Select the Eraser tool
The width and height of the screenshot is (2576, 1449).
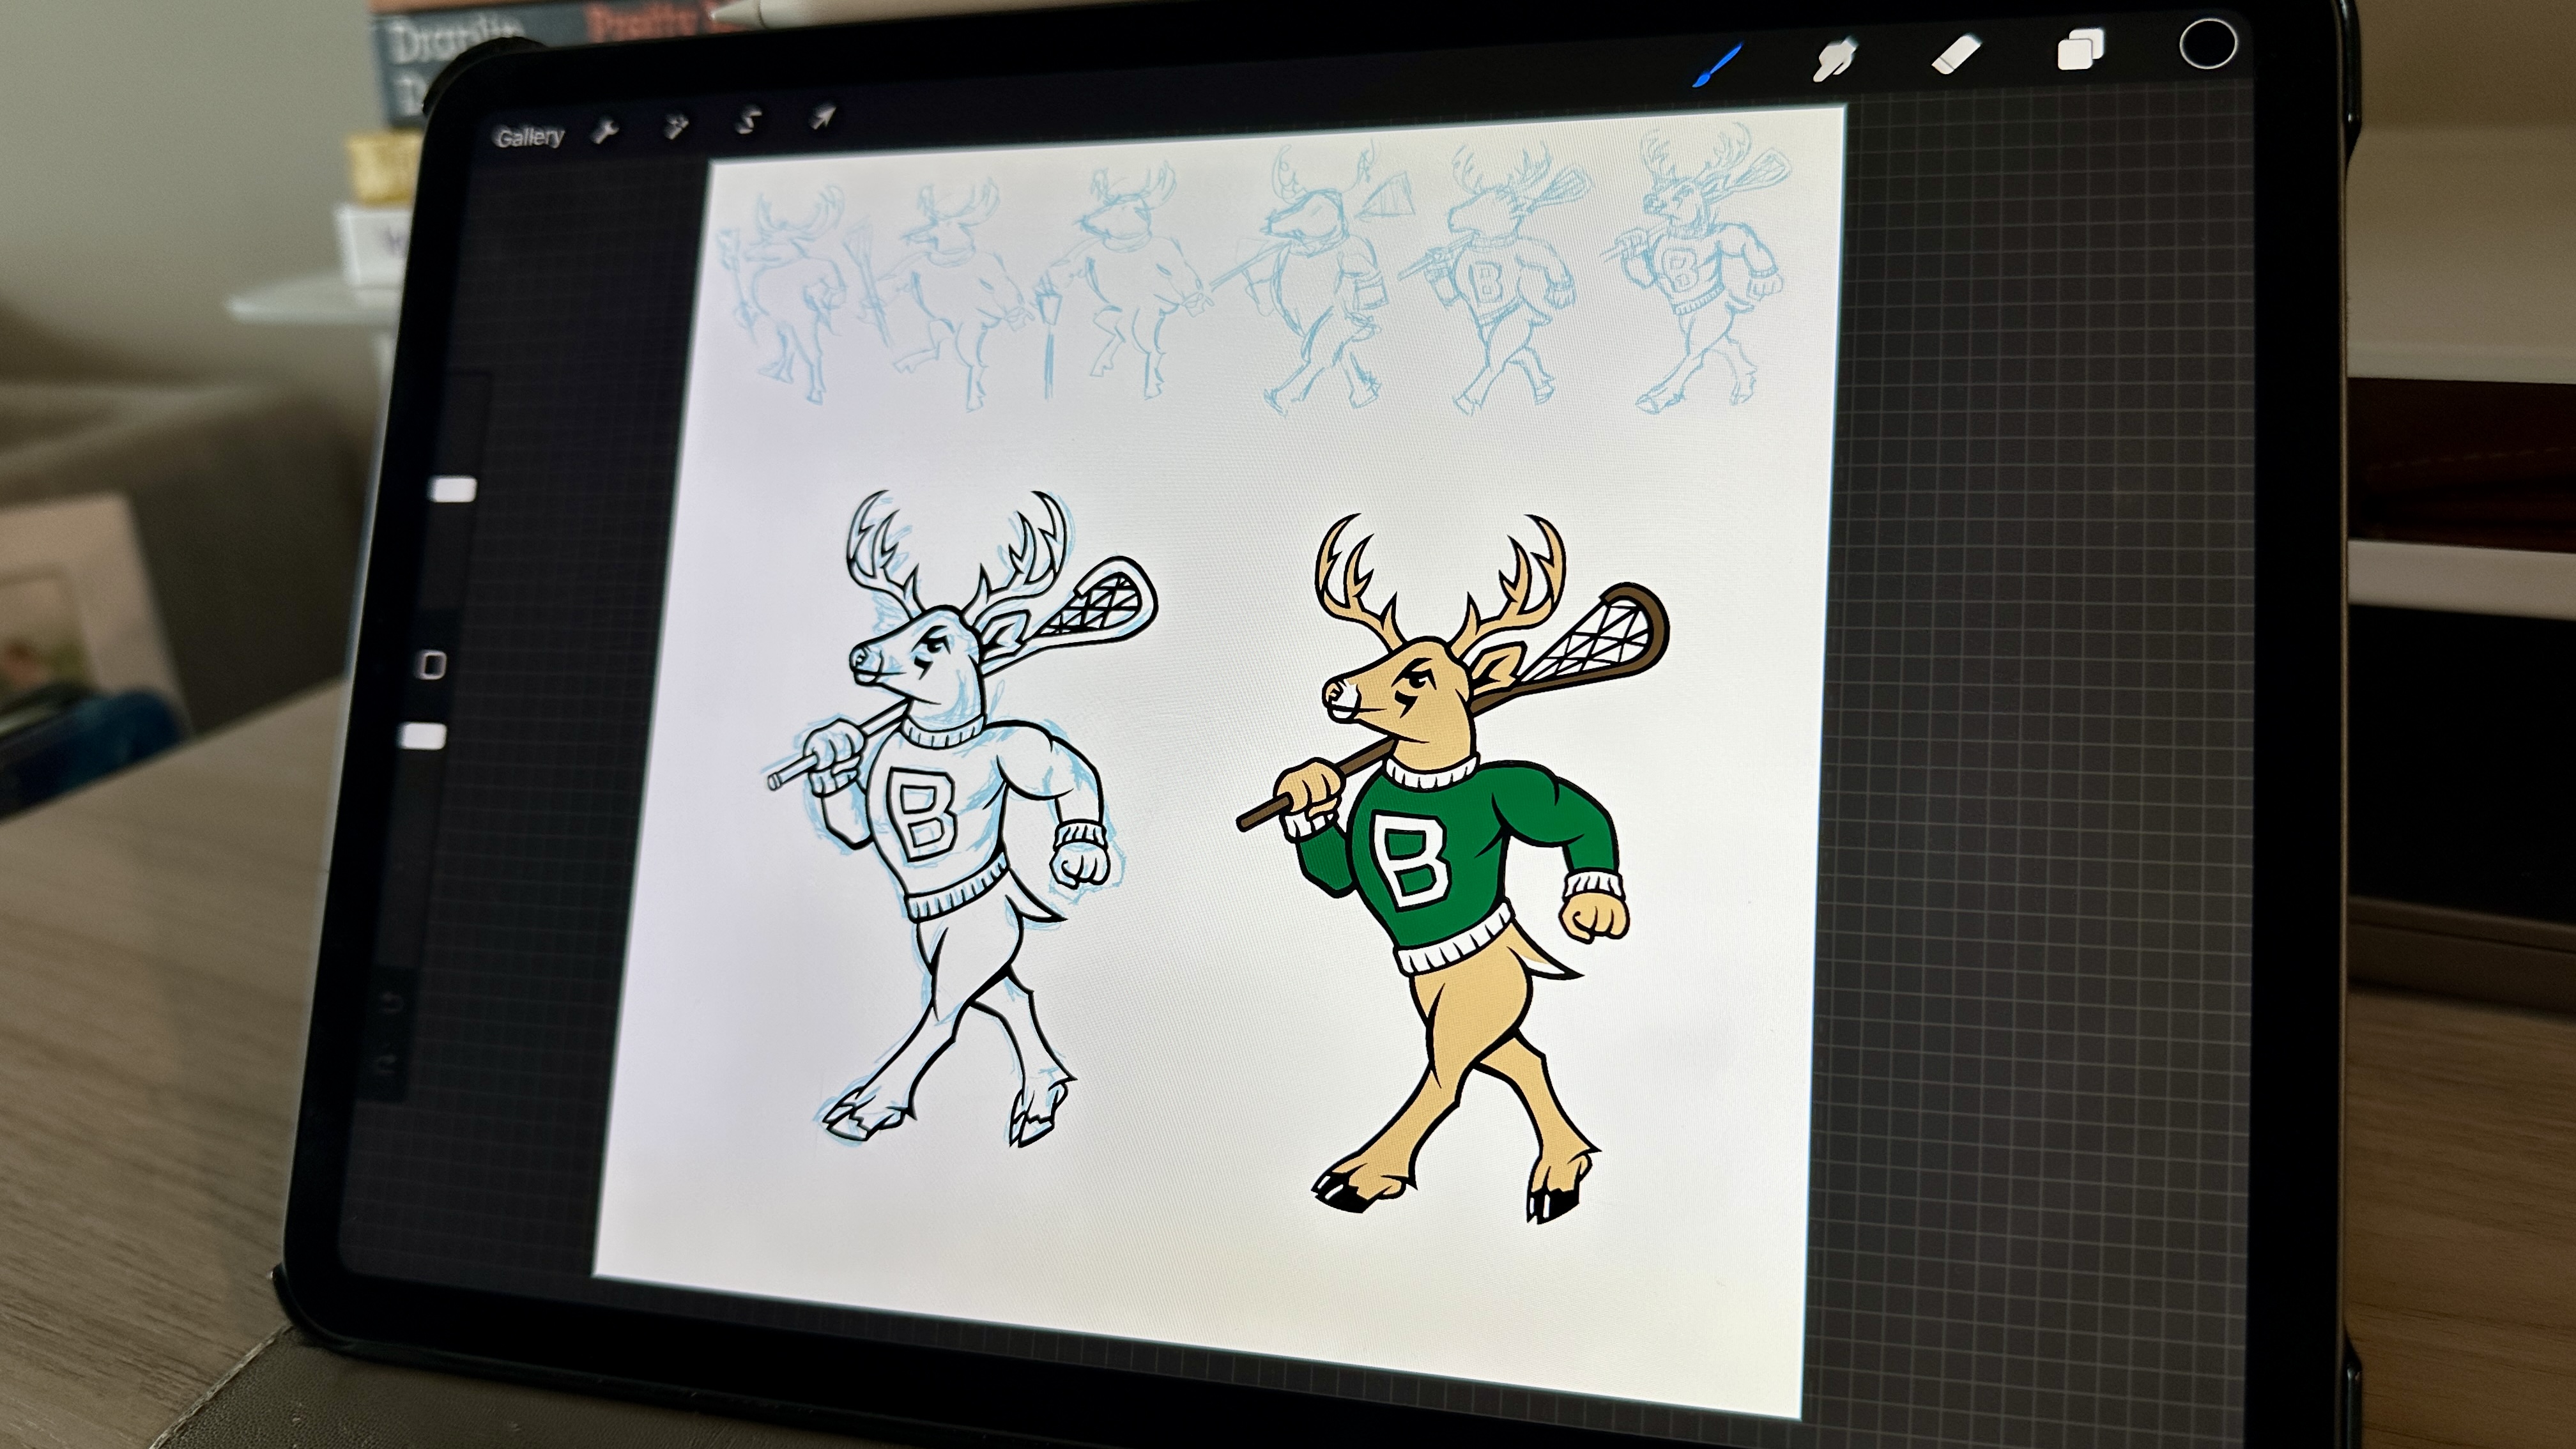coord(1956,54)
